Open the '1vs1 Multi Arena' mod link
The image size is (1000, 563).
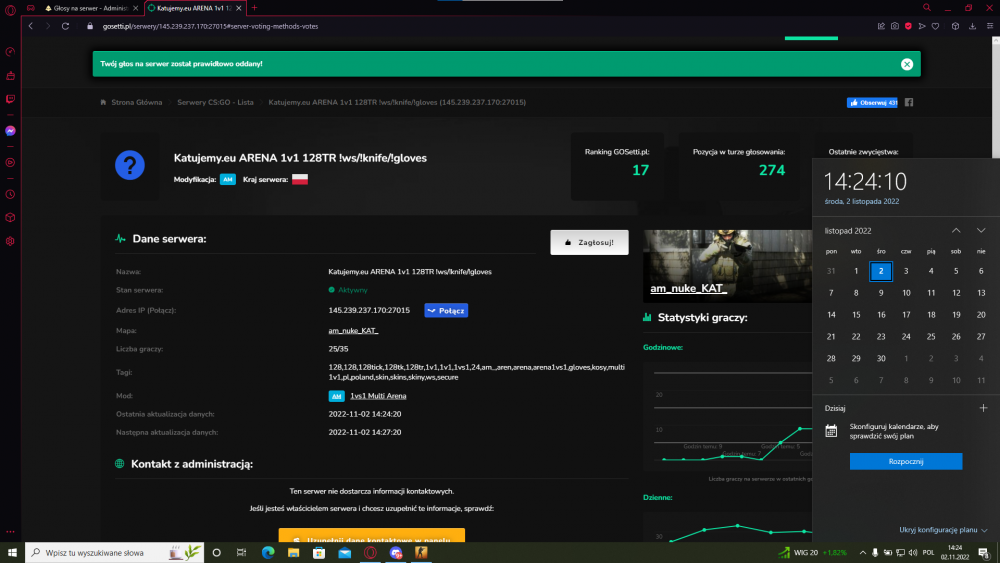point(378,396)
